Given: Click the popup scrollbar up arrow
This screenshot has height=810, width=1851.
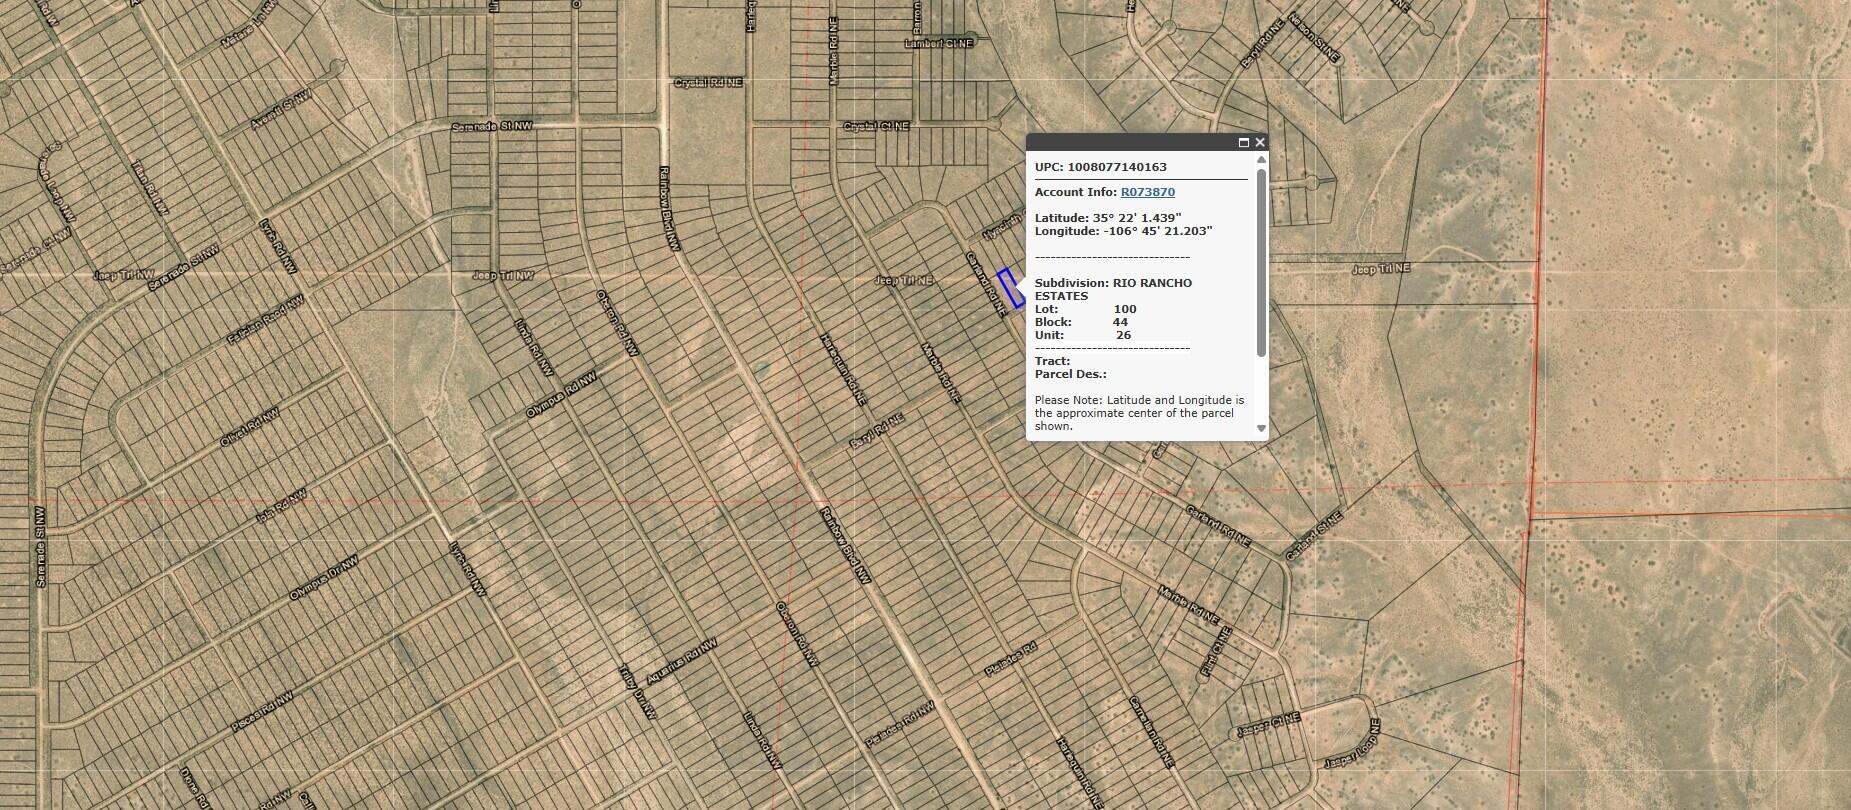Looking at the screenshot, I should (1261, 159).
